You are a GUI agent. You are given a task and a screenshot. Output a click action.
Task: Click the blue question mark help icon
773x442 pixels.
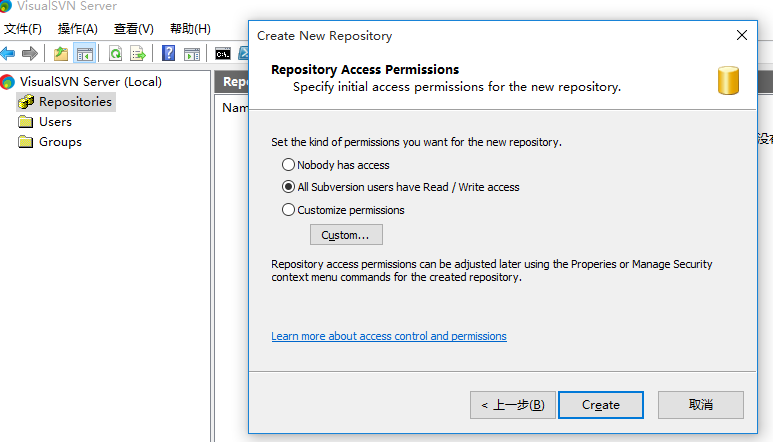169,53
